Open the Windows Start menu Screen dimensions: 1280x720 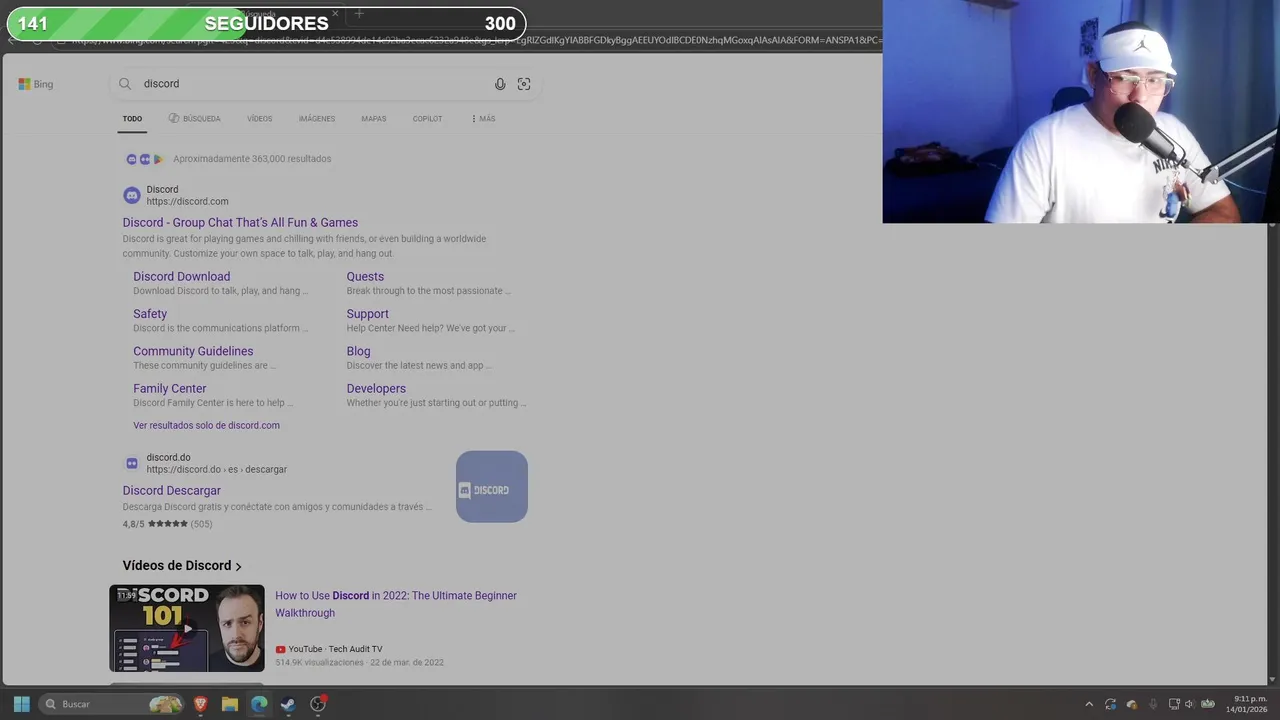[22, 704]
